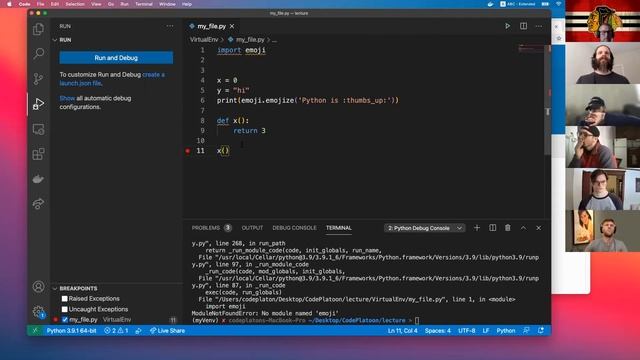640x360 pixels.
Task: Kill terminal with trash icon
Action: coord(508,228)
